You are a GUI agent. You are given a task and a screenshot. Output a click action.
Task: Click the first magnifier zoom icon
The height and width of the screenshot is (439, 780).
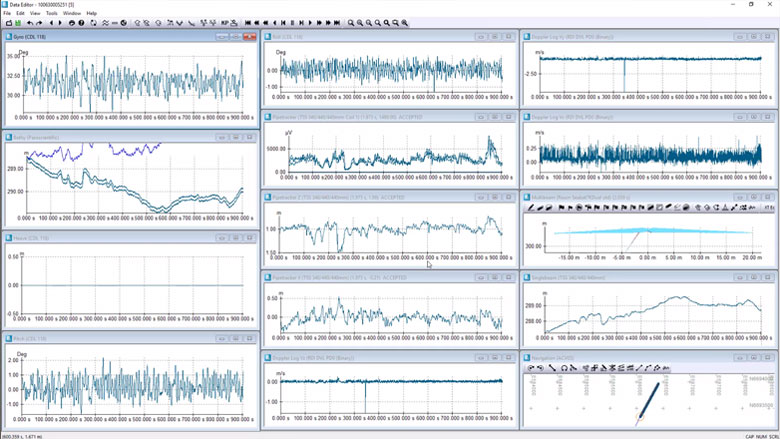[x=351, y=22]
